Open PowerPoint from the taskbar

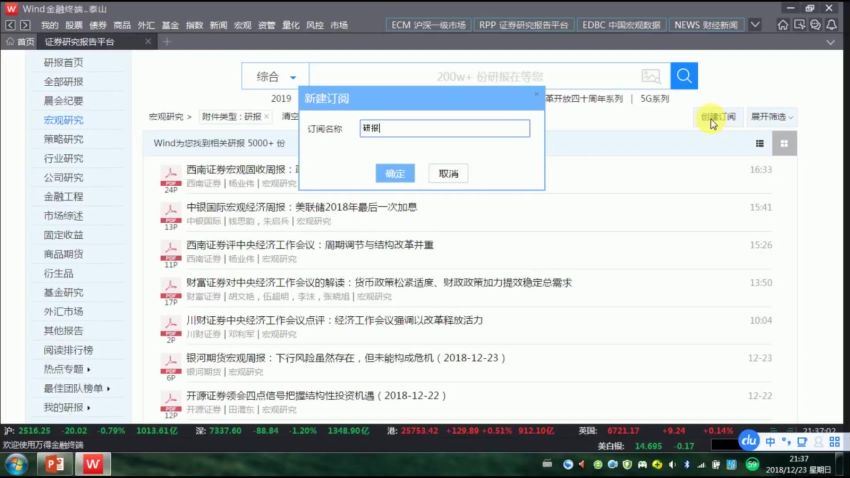point(55,464)
